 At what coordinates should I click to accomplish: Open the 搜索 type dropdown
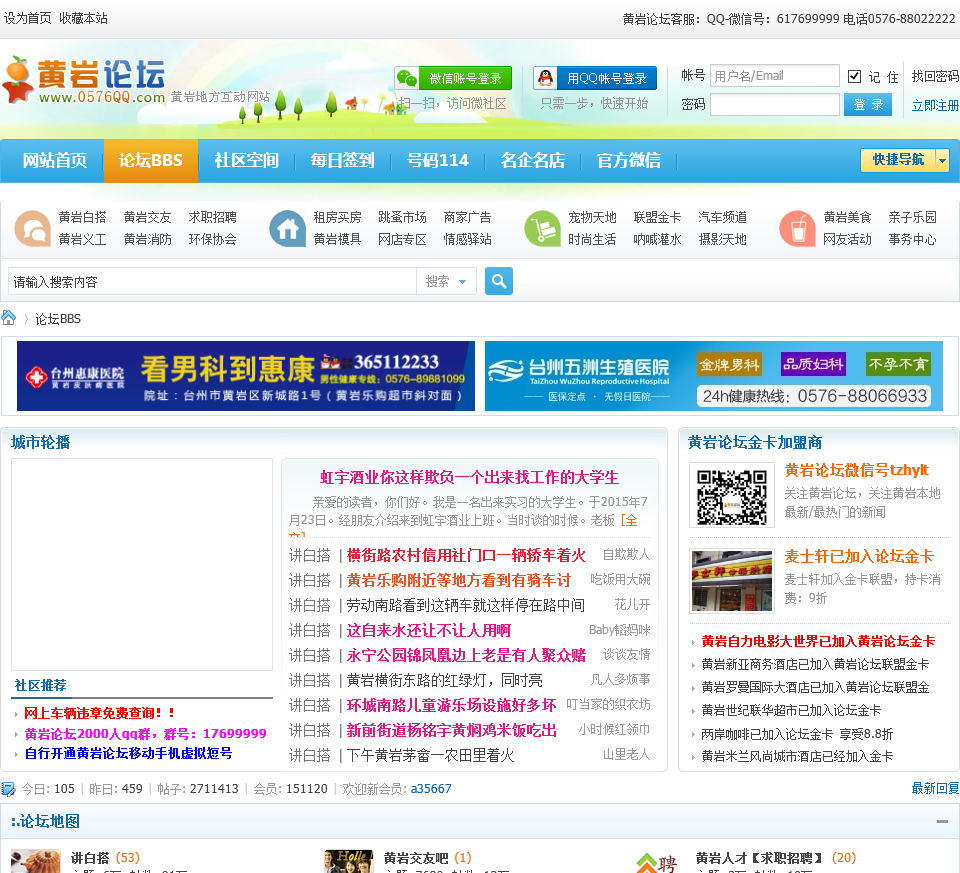click(446, 282)
